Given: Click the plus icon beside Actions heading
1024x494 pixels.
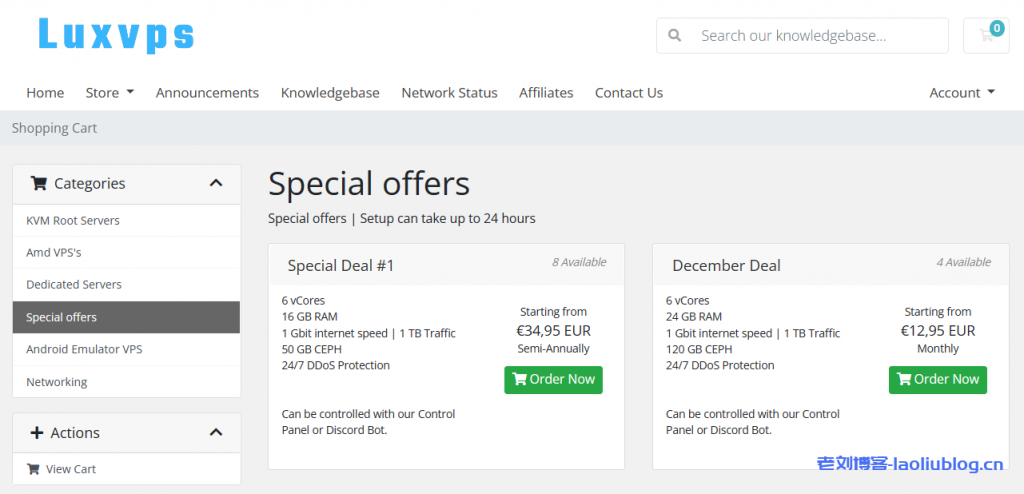Looking at the screenshot, I should 37,433.
